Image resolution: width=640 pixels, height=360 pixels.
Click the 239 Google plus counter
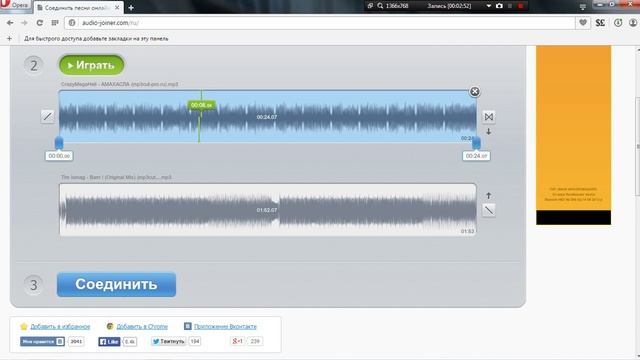[255, 341]
